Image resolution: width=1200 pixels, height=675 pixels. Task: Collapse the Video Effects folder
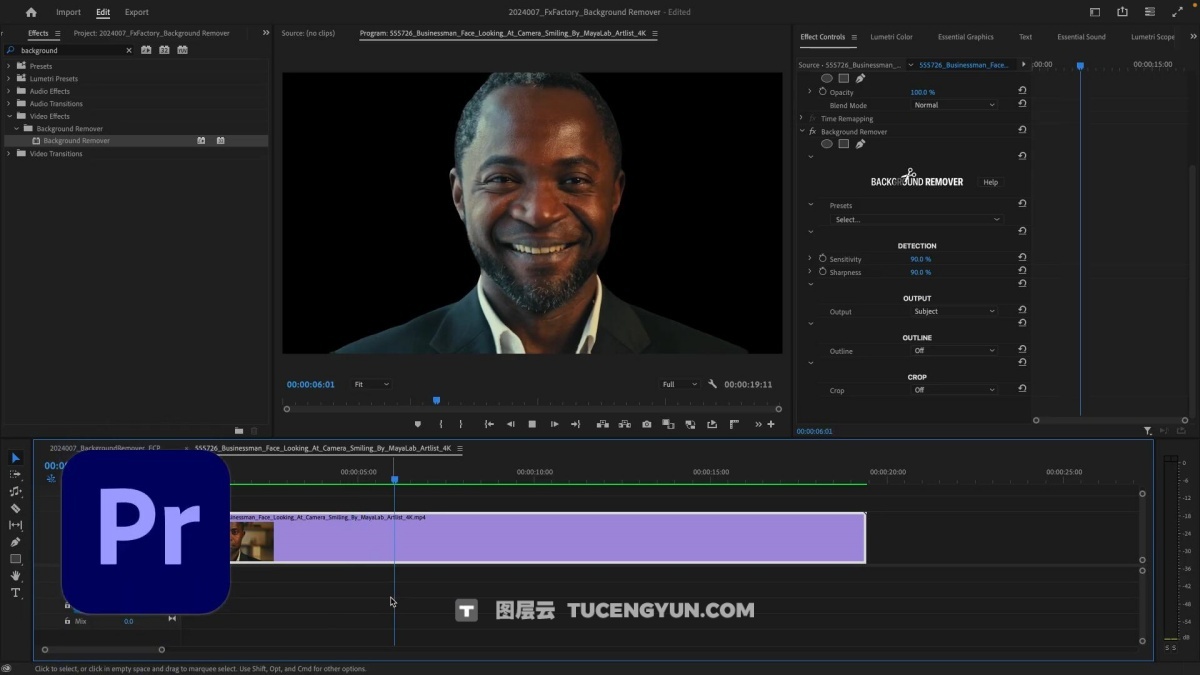point(9,116)
